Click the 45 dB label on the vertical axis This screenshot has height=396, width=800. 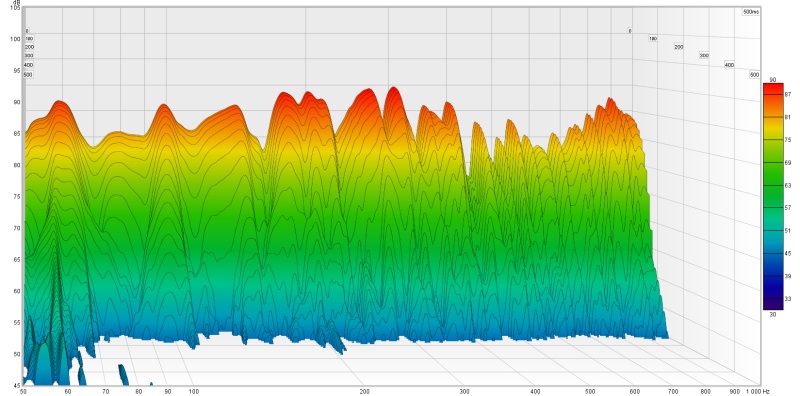click(x=18, y=385)
